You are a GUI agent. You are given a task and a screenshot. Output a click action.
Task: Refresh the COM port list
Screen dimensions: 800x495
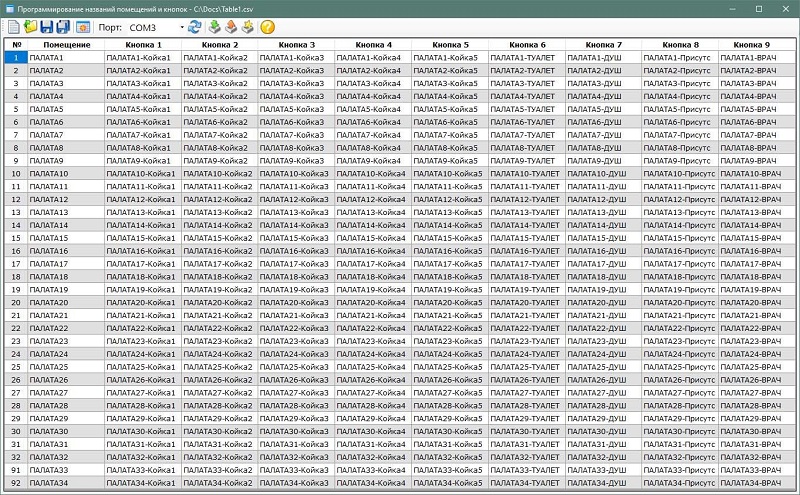pos(194,27)
